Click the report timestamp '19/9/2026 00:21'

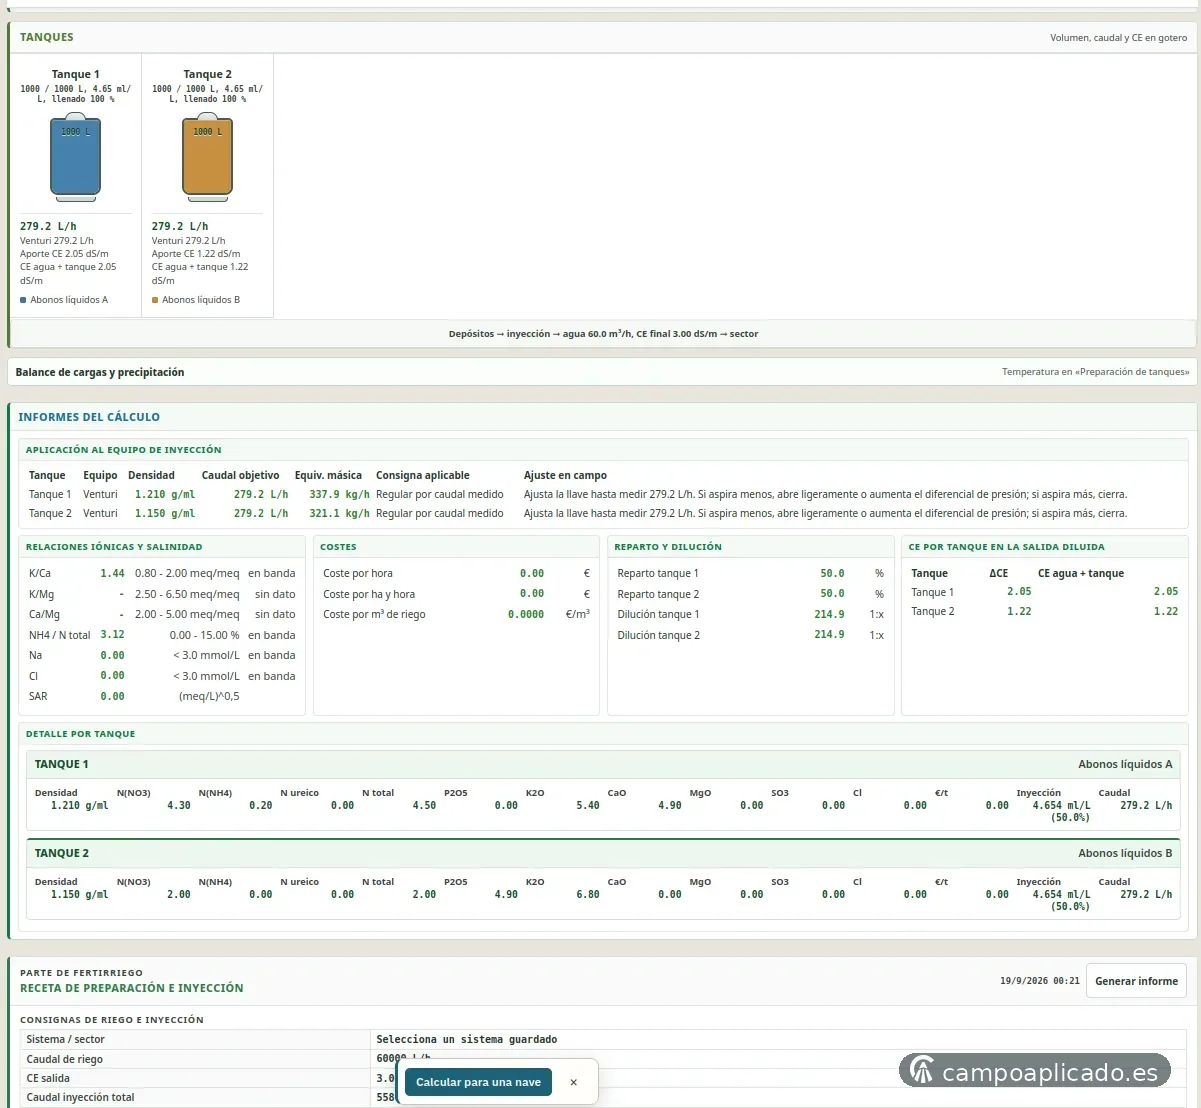(1040, 981)
